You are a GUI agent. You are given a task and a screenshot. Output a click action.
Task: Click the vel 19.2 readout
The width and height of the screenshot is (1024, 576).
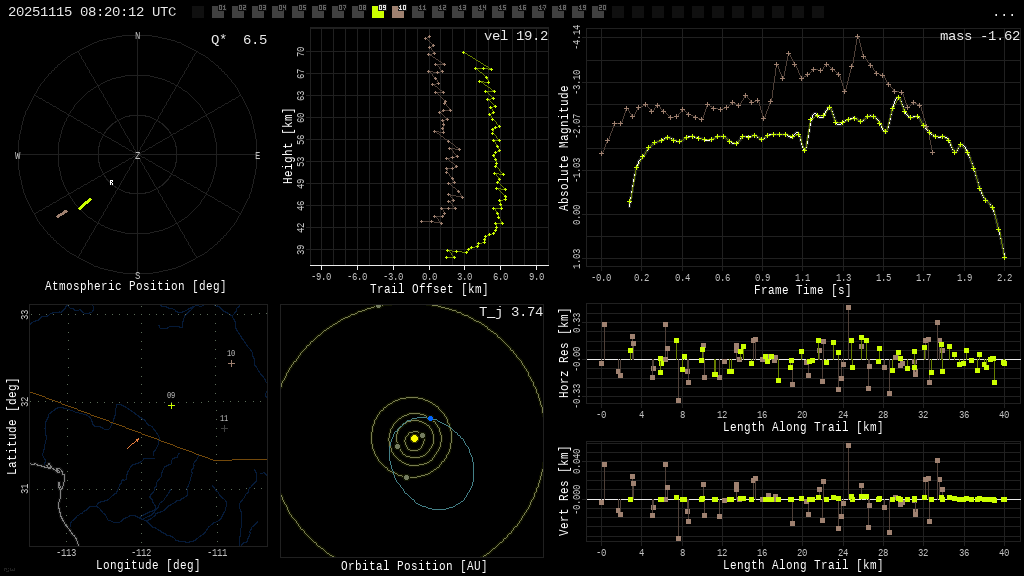tap(515, 36)
